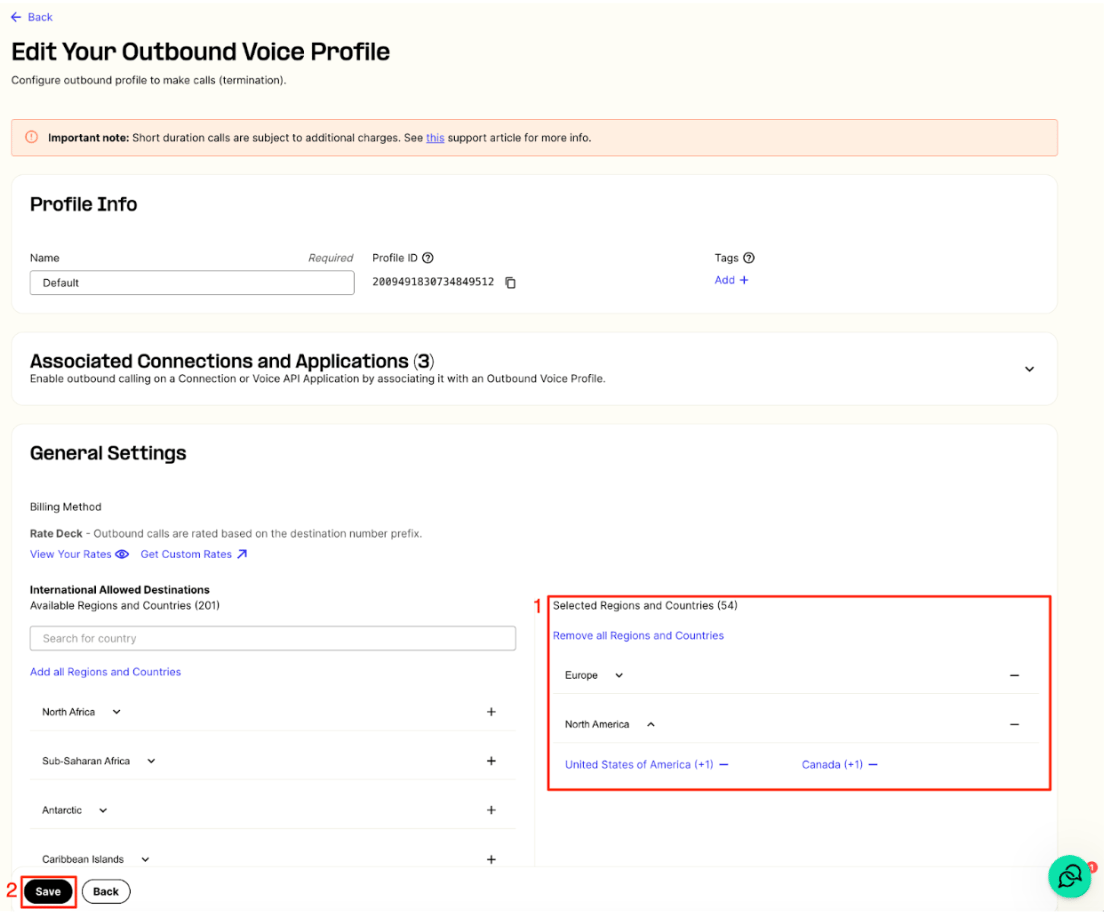Click the Search for country field

click(273, 639)
